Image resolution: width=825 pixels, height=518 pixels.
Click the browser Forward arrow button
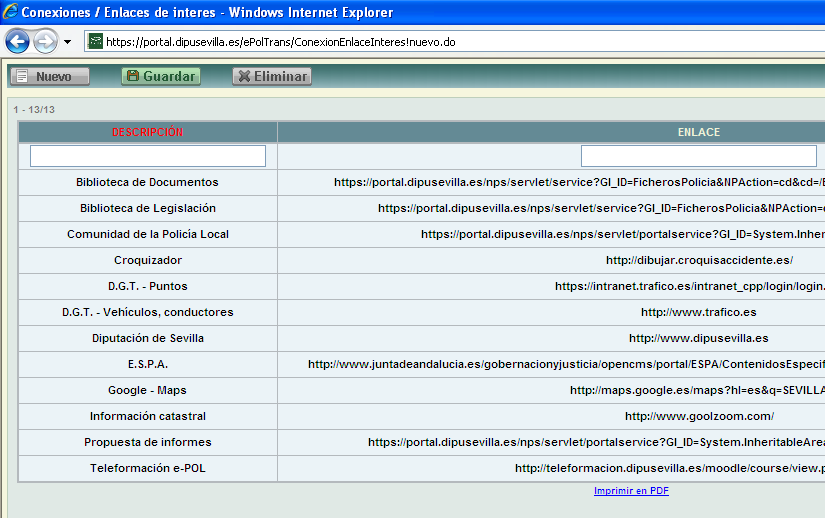coord(45,42)
